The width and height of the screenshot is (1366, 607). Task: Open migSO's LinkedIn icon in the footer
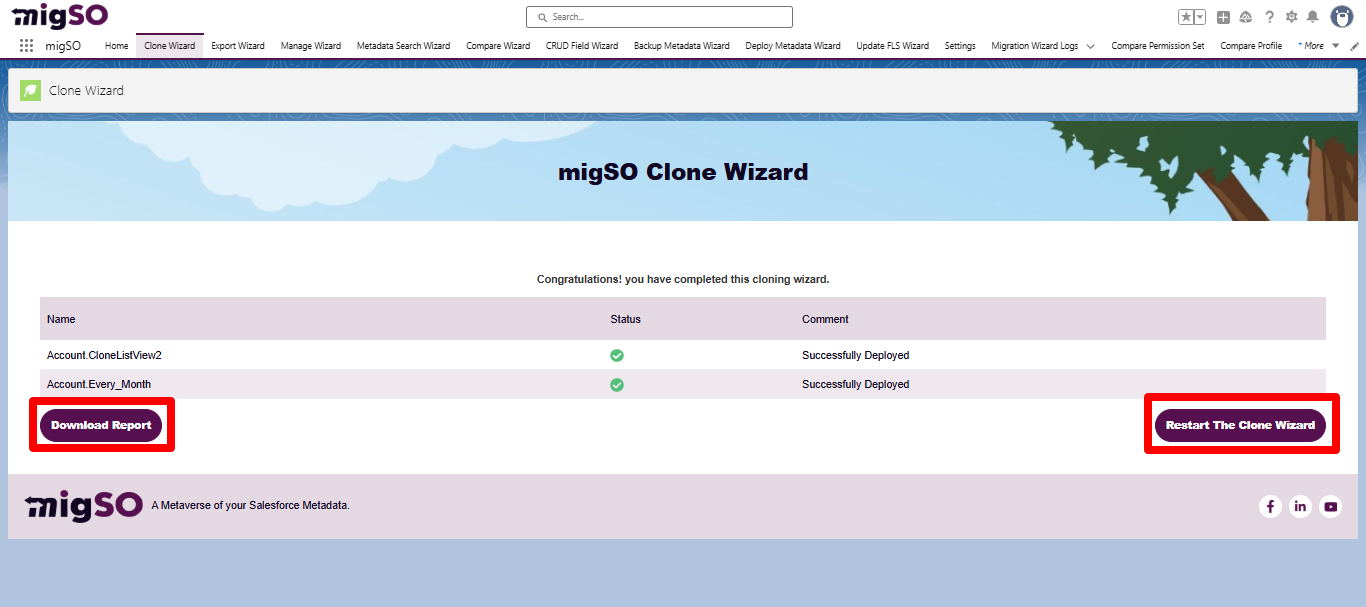[x=1300, y=506]
